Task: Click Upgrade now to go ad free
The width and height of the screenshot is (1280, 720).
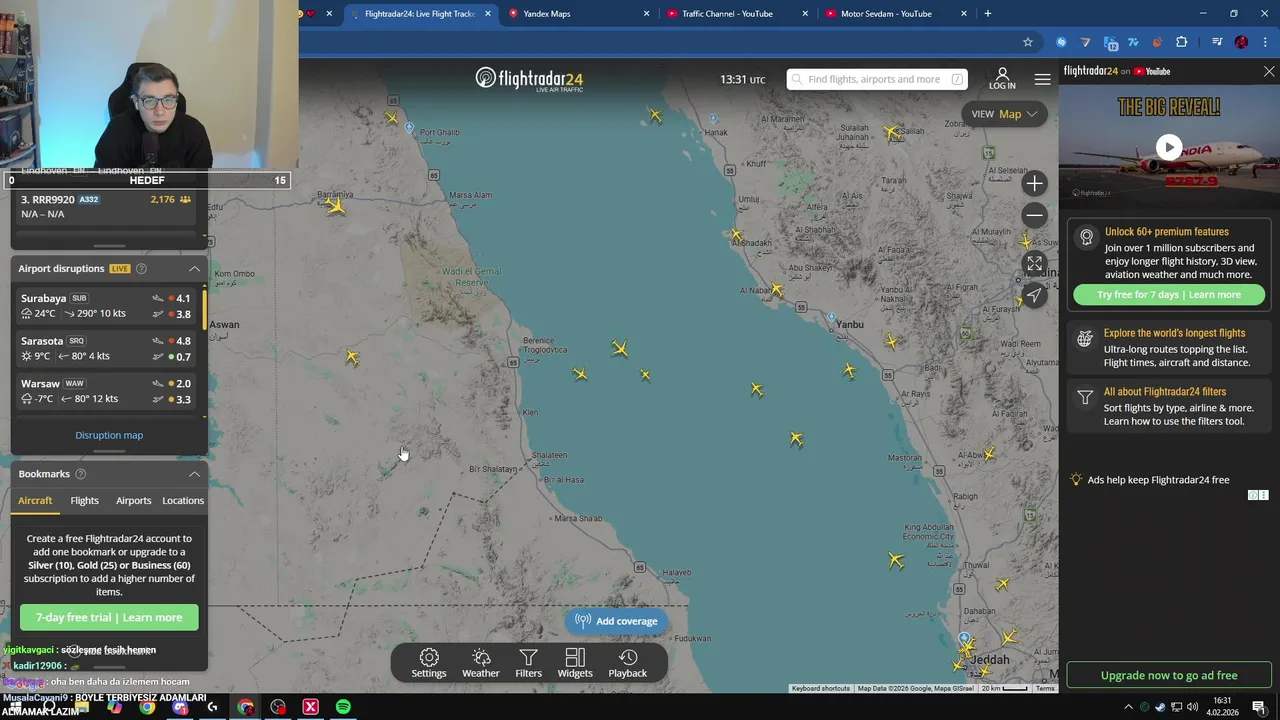Action: 1169,675
